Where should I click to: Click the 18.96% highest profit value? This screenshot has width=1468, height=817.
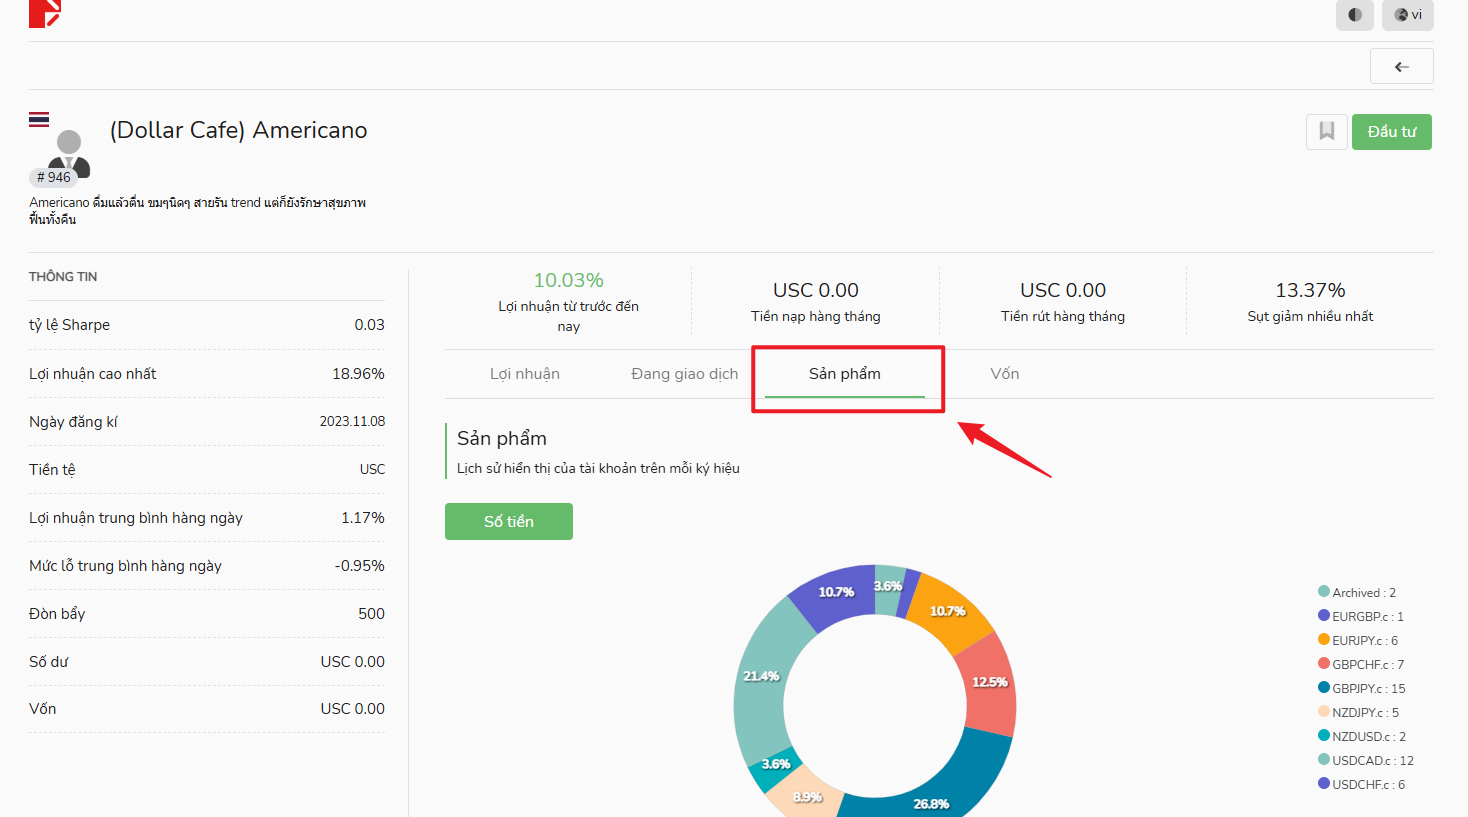coord(358,374)
